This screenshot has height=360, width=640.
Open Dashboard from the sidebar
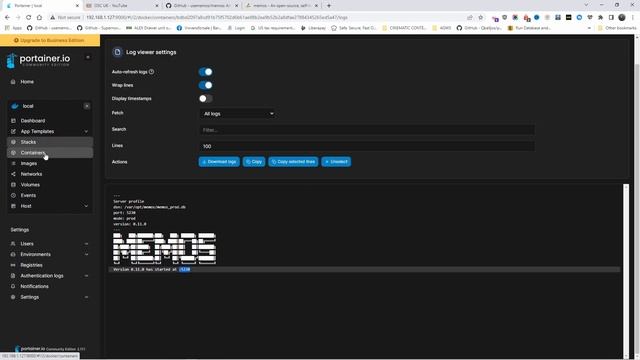(x=33, y=121)
